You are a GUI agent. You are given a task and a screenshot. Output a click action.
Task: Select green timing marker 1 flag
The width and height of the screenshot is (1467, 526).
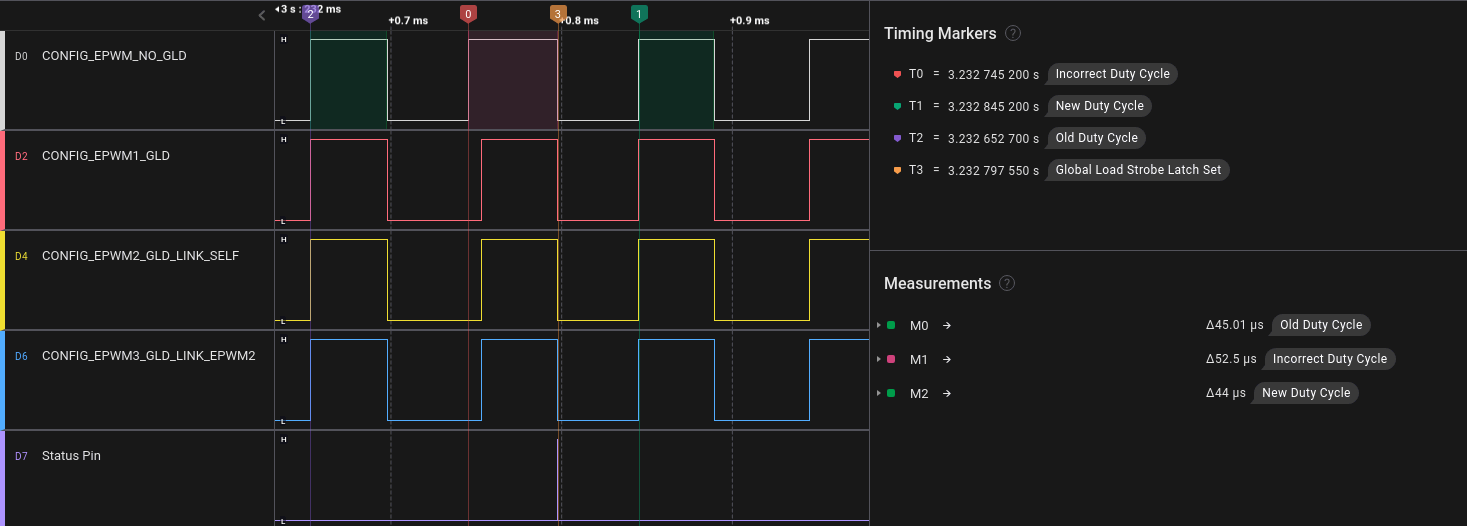click(639, 14)
